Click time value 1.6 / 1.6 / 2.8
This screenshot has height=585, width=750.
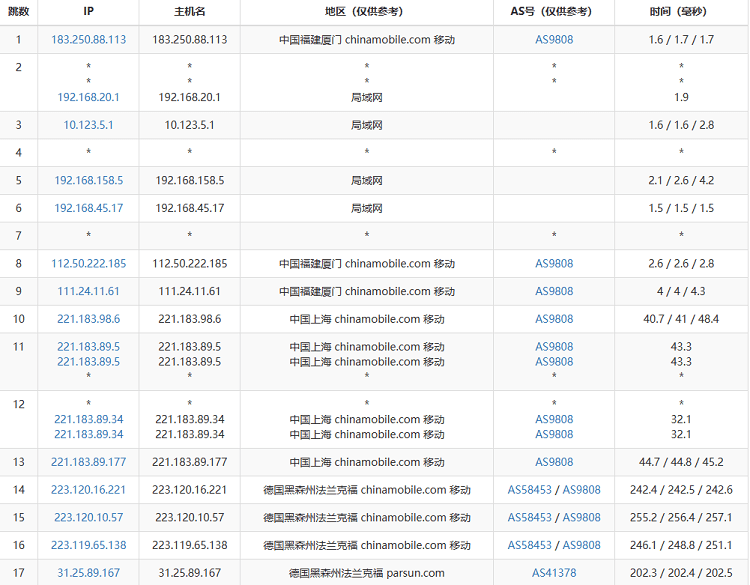681,125
